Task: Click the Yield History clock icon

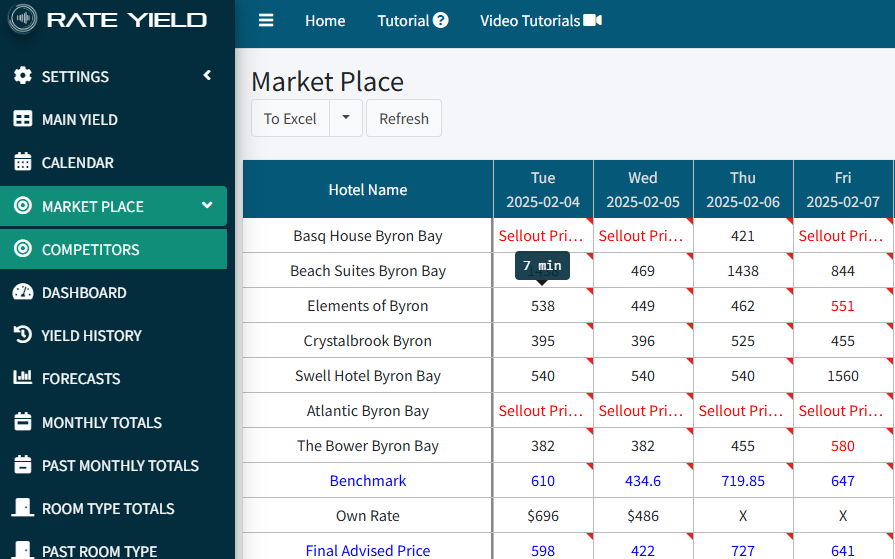Action: pyautogui.click(x=23, y=335)
